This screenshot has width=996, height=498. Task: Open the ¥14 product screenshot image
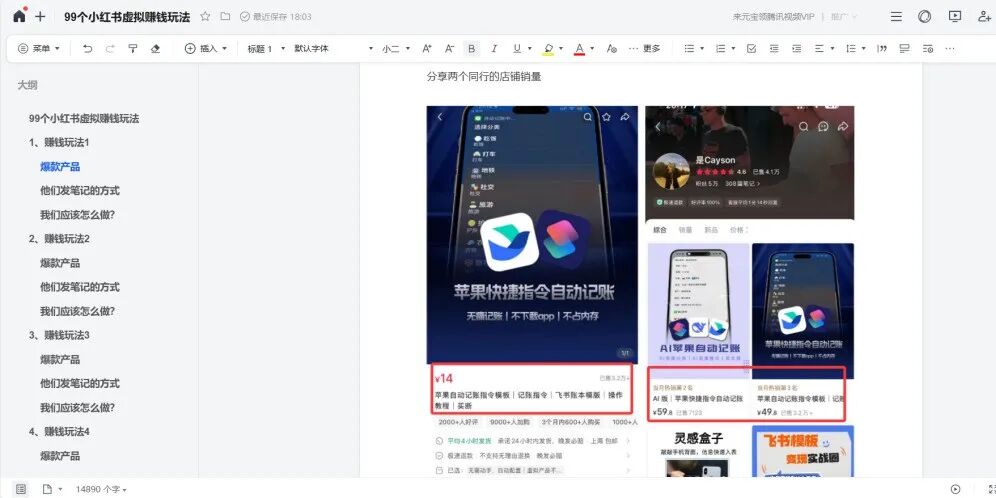pos(532,292)
